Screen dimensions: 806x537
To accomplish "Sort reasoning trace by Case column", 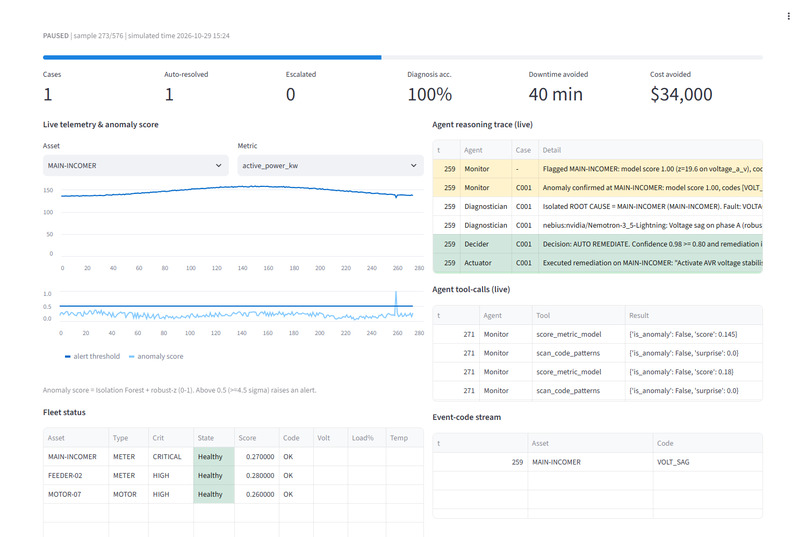I will point(525,150).
